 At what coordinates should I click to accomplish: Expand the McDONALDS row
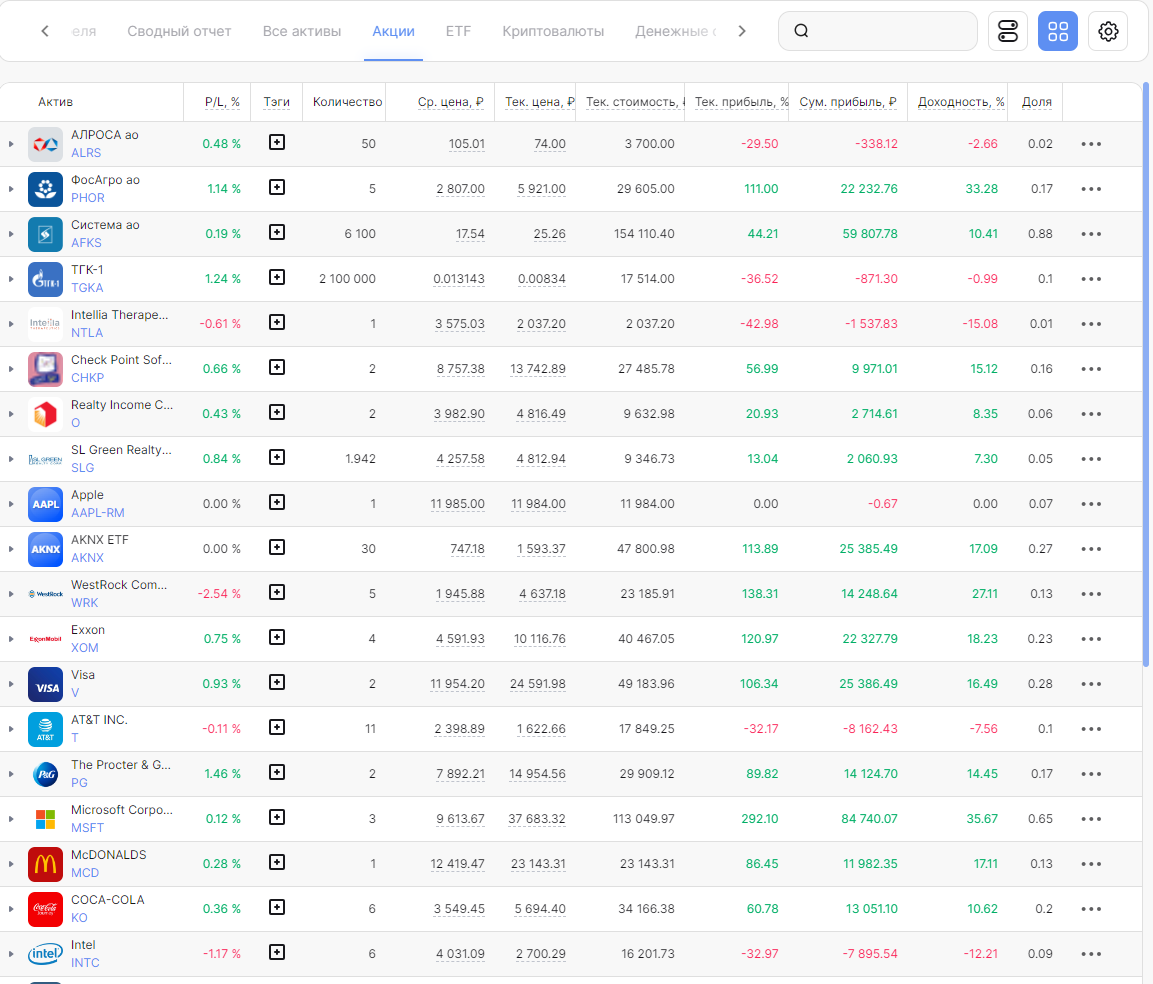point(11,864)
